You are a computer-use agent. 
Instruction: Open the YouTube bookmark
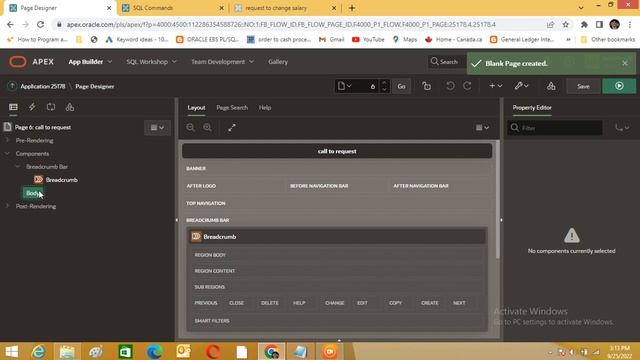(368, 39)
